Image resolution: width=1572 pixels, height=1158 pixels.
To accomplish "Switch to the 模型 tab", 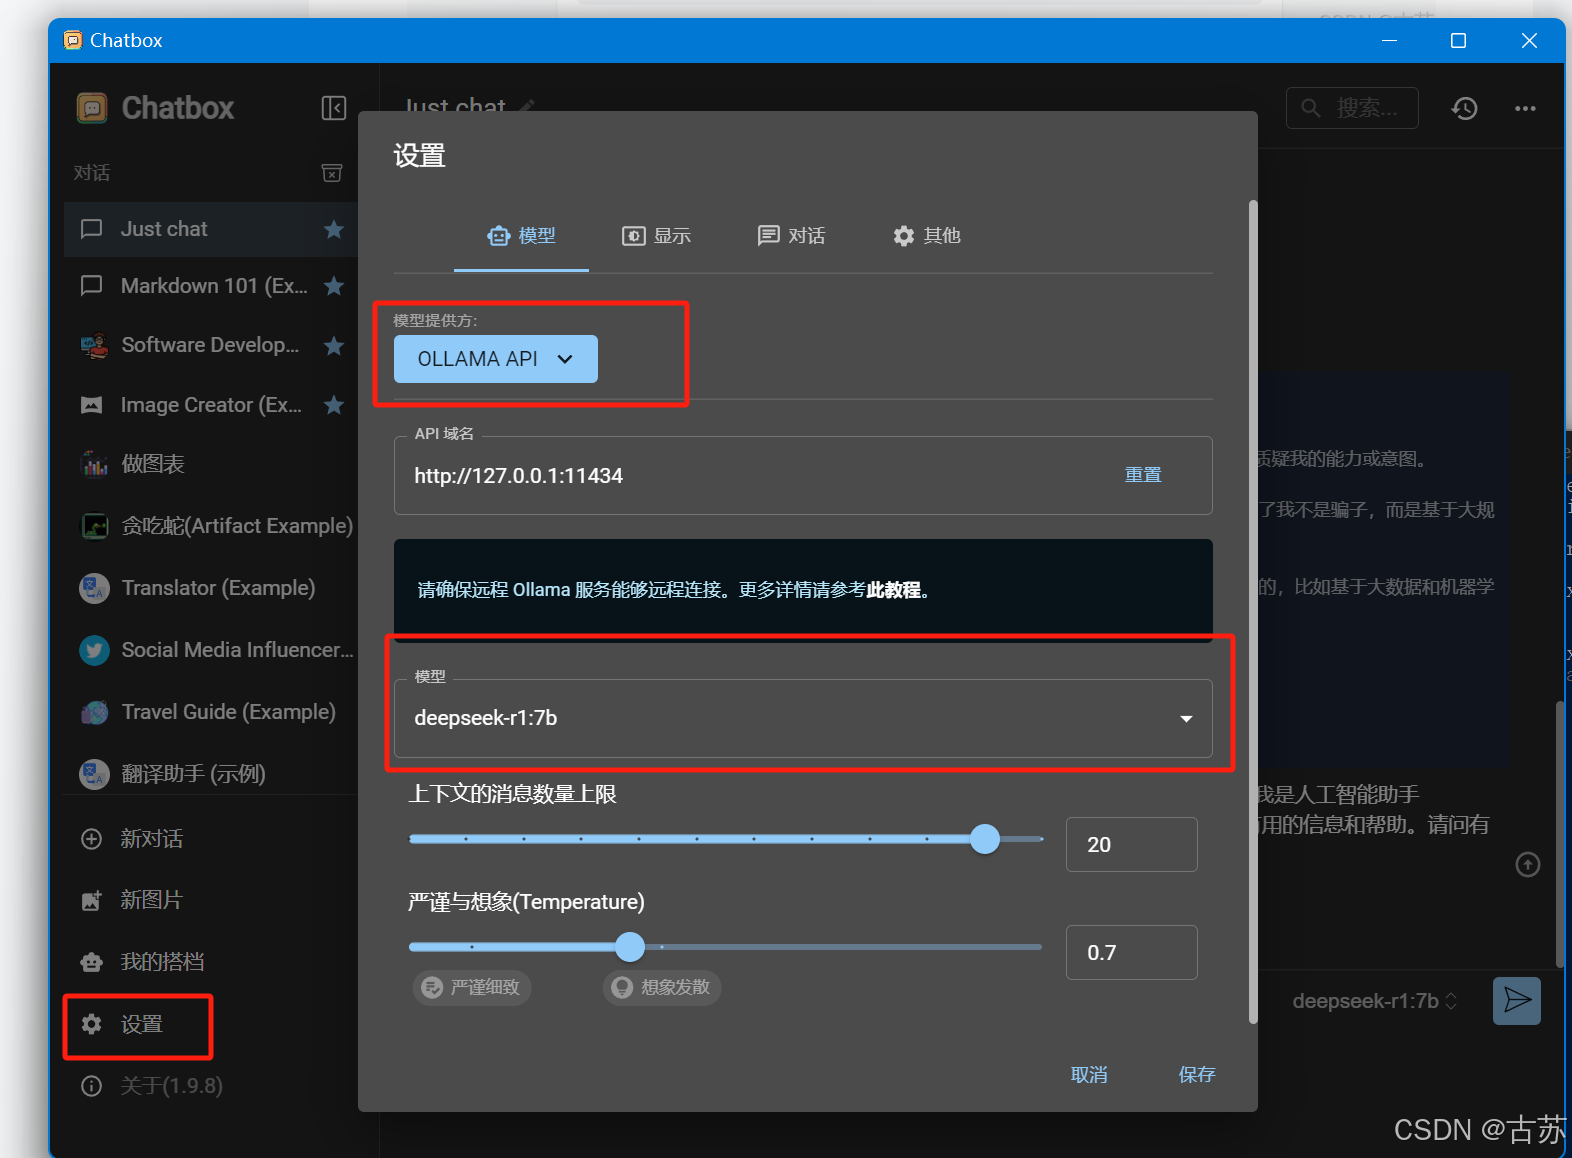I will coord(521,236).
